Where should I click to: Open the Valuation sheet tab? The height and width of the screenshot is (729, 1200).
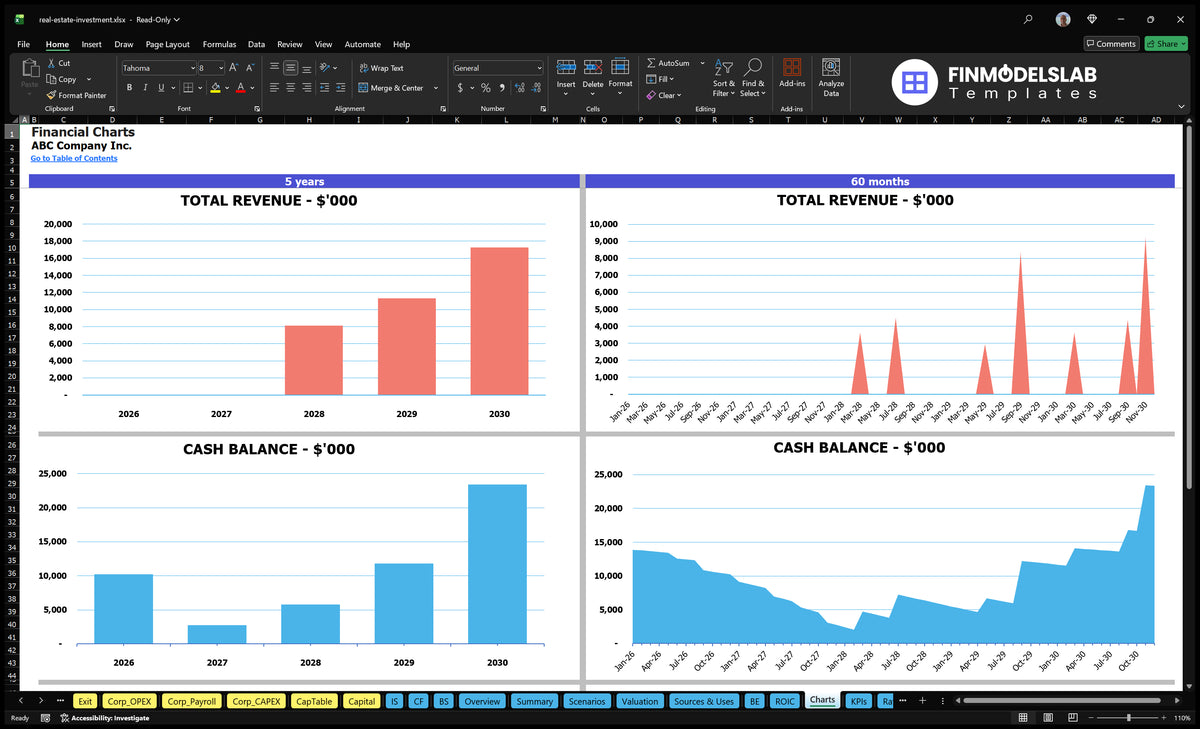tap(640, 701)
